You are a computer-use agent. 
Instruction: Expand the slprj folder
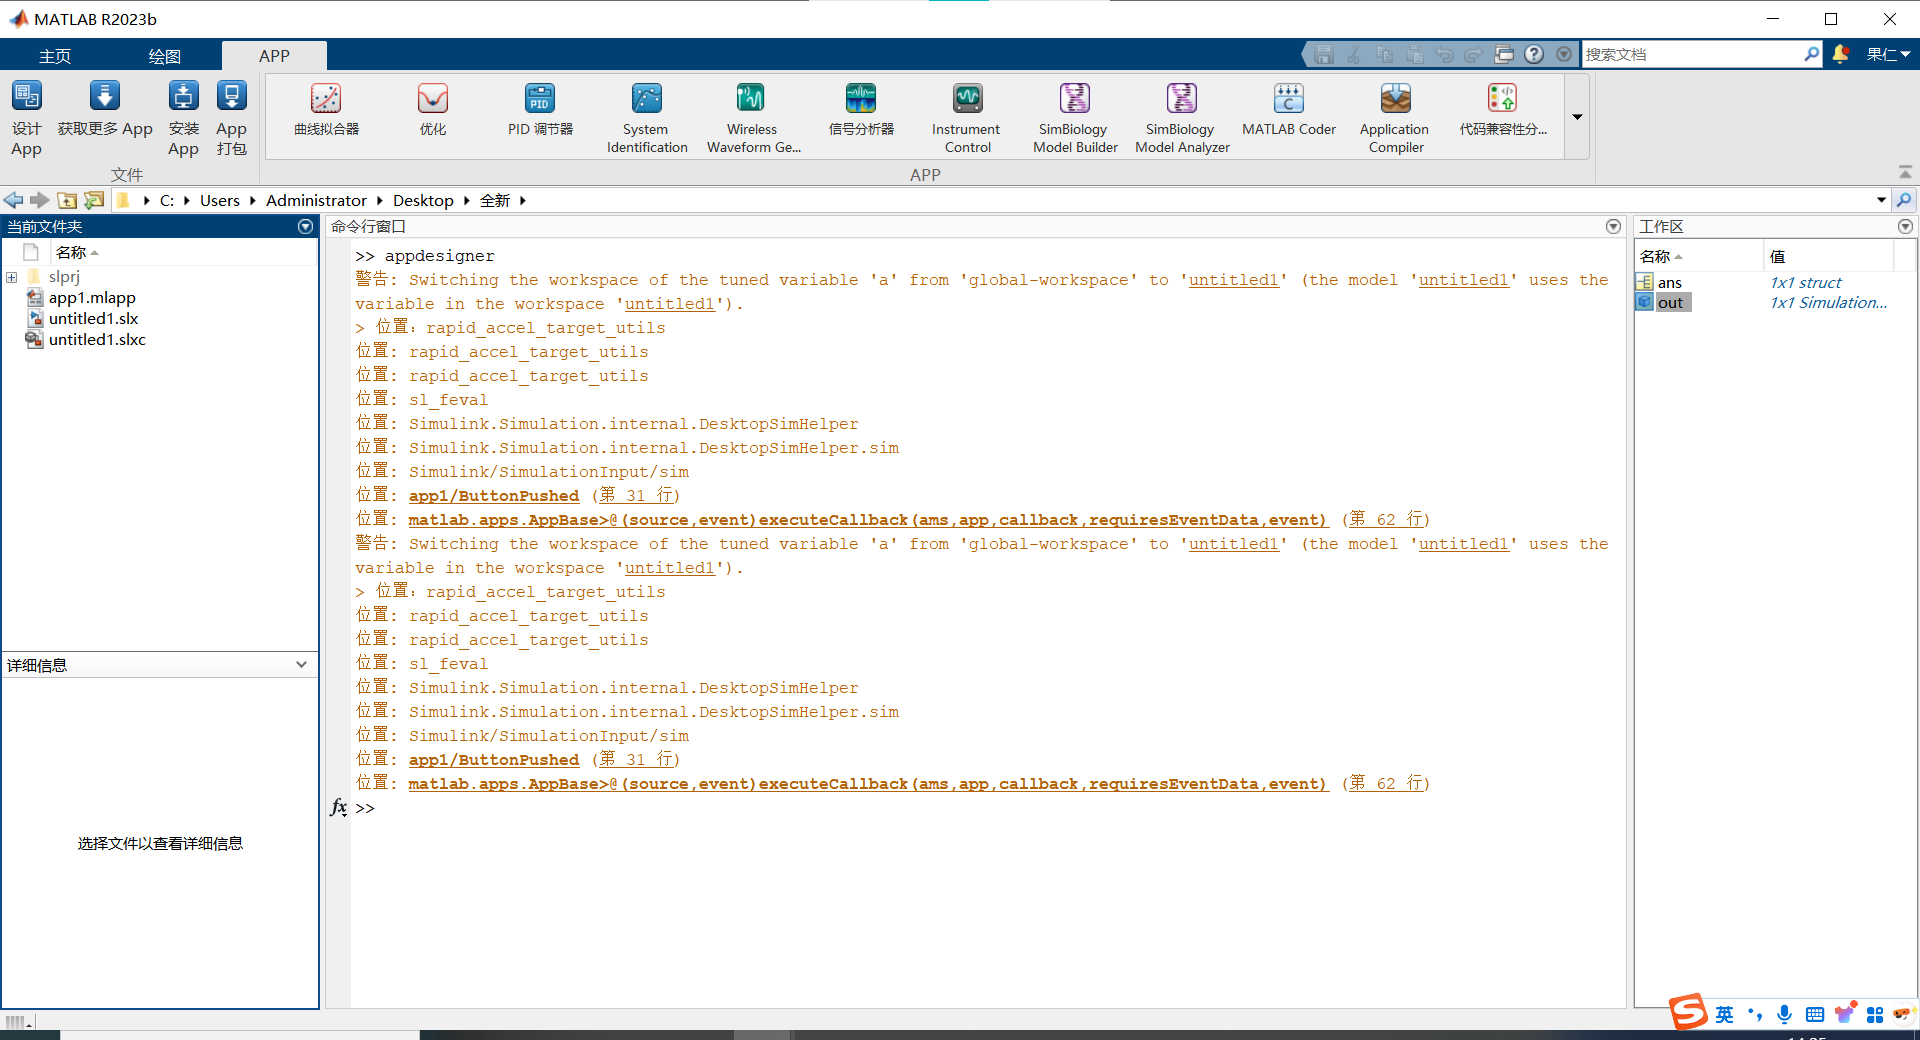tap(11, 276)
